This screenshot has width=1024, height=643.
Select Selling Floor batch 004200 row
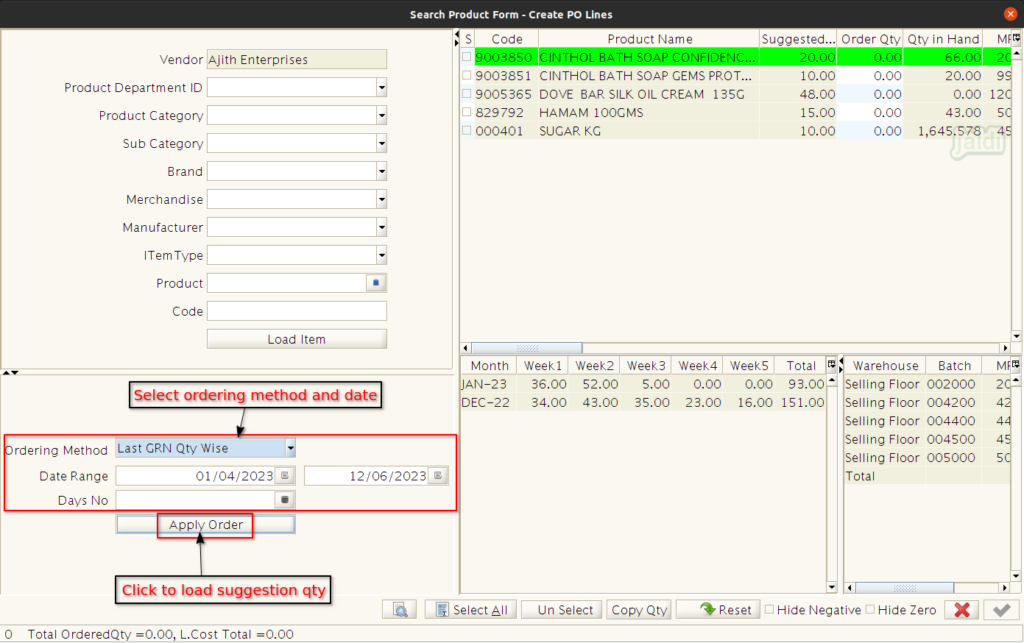[927, 402]
